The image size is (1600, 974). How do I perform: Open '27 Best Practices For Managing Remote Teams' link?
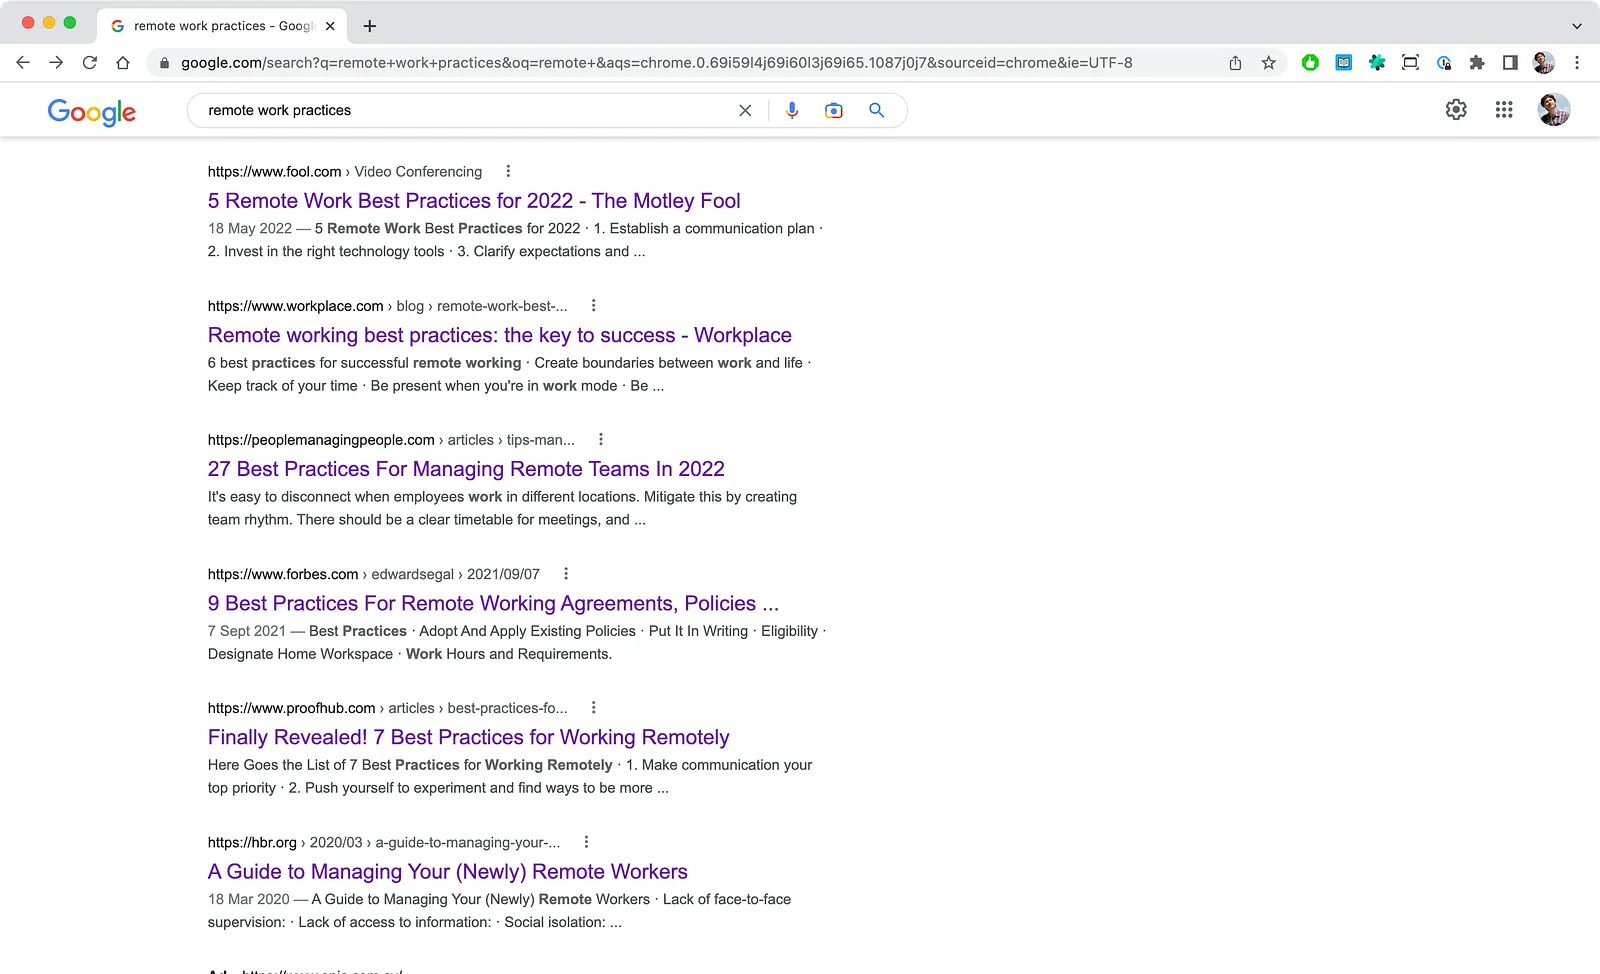tap(466, 469)
